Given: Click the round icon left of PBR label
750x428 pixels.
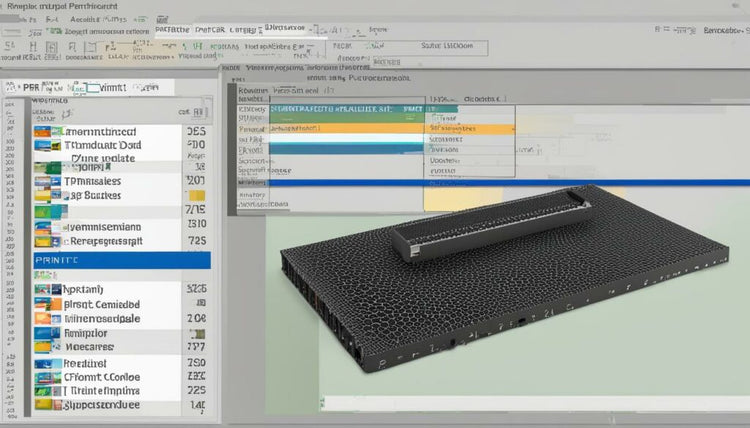Looking at the screenshot, I should pos(12,87).
